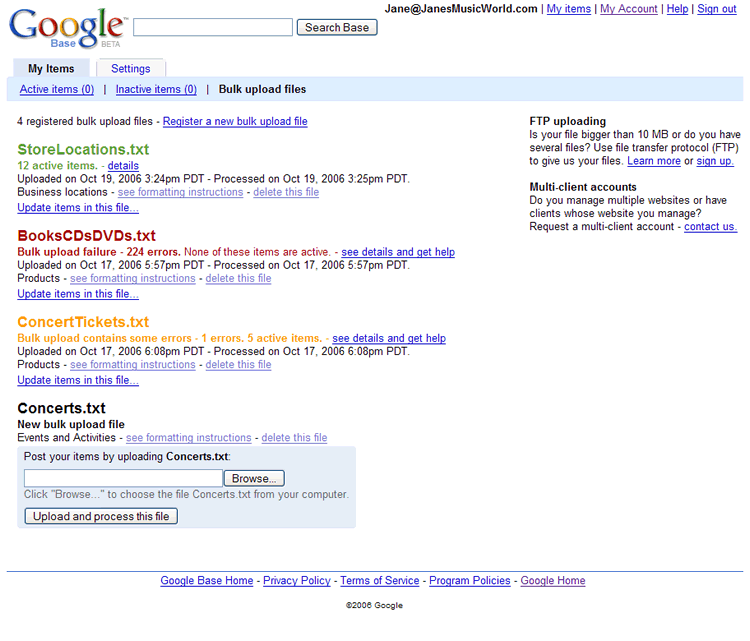The image size is (750, 641).
Task: See formatting instructions for Events and Activities
Action: 188,438
